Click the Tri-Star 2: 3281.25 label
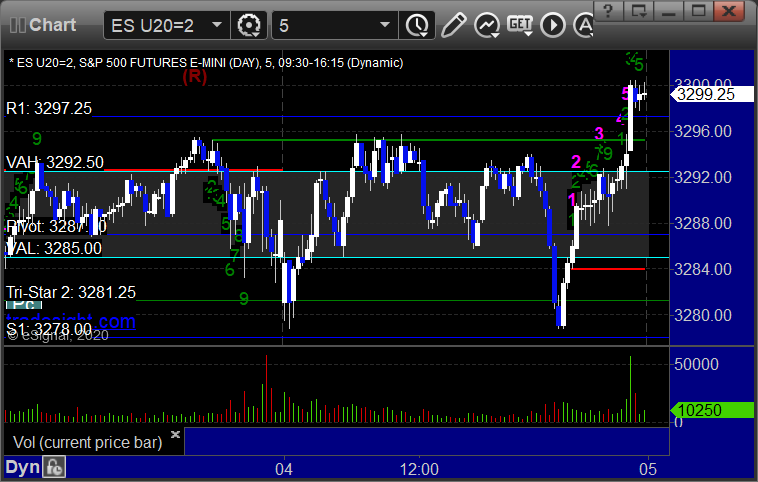758x482 pixels. click(x=71, y=292)
